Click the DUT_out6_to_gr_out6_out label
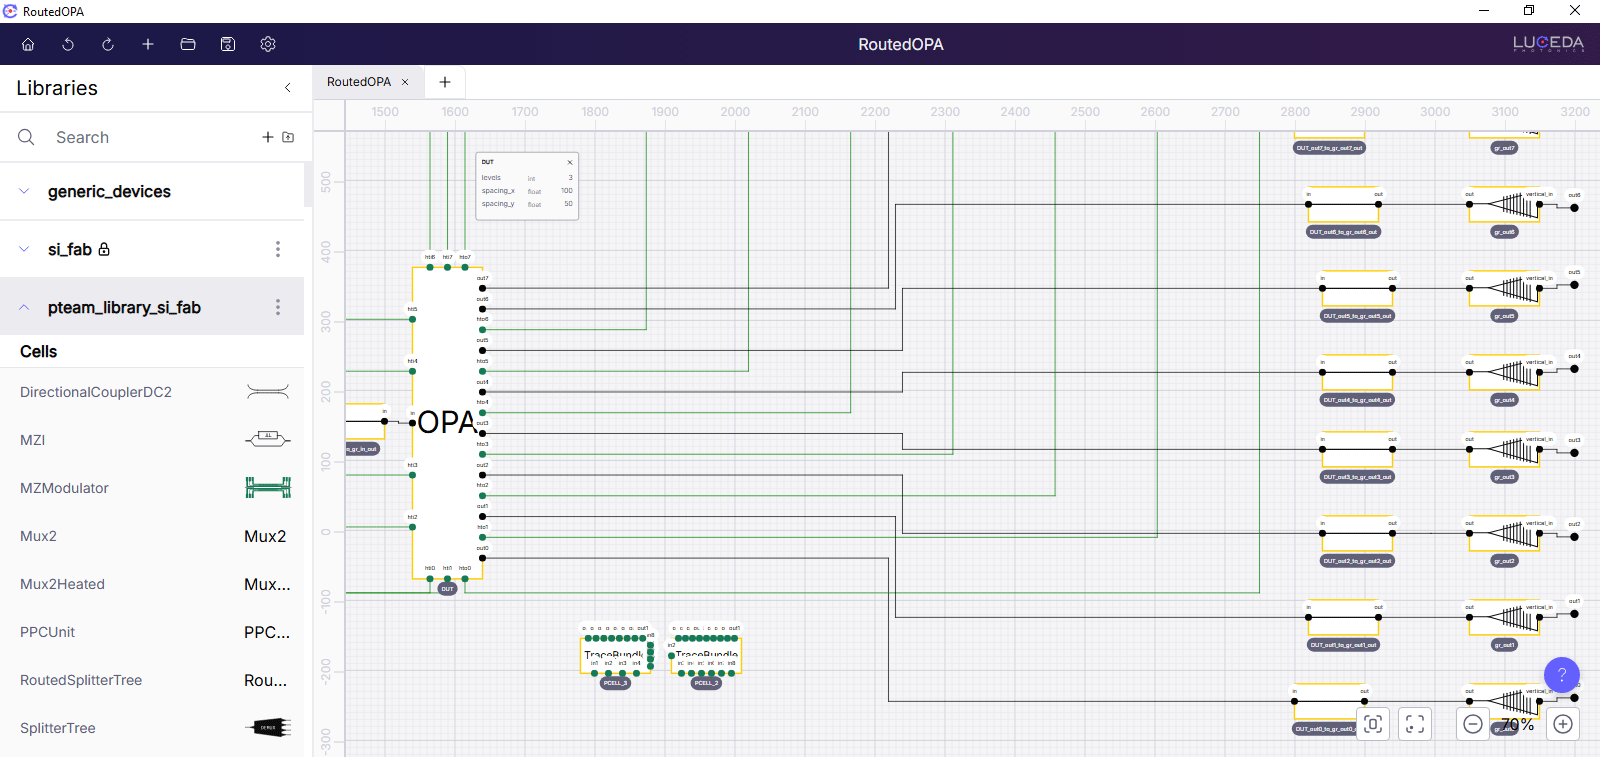 point(1343,232)
